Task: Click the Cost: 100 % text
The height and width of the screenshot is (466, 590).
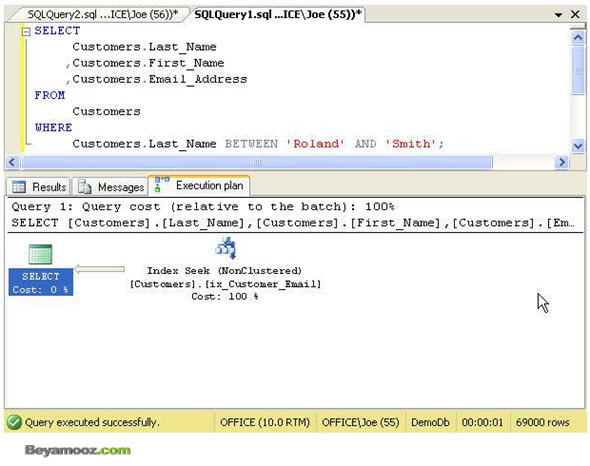Action: [225, 297]
